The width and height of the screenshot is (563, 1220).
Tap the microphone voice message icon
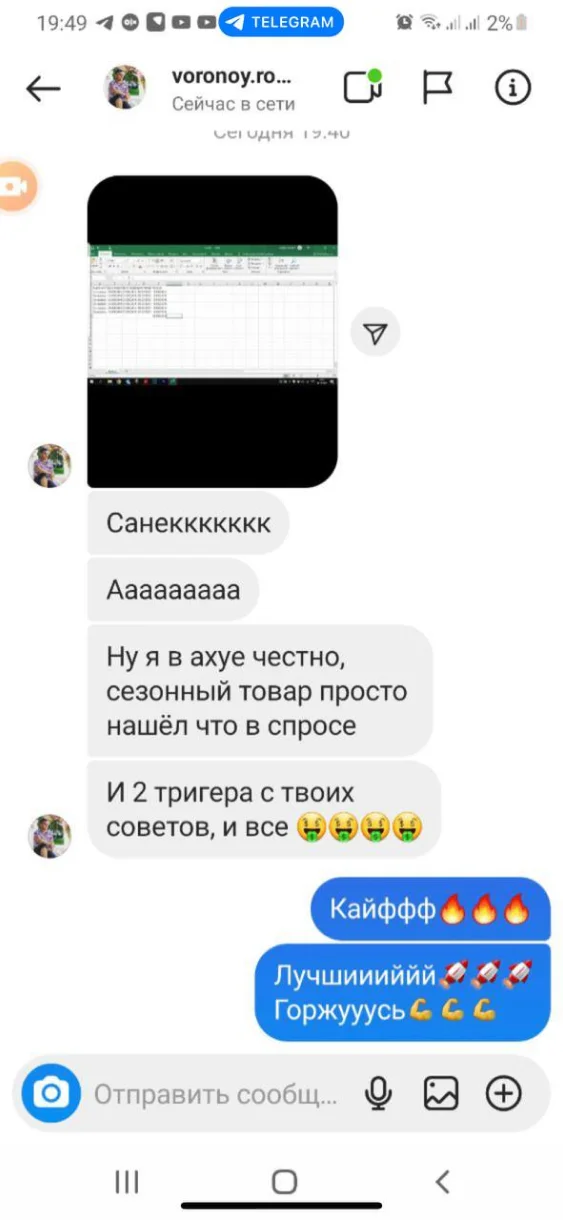click(x=378, y=1095)
